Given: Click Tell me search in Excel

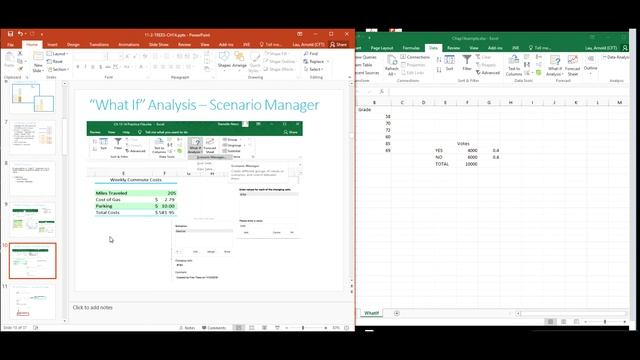Looking at the screenshot, I should (x=540, y=48).
